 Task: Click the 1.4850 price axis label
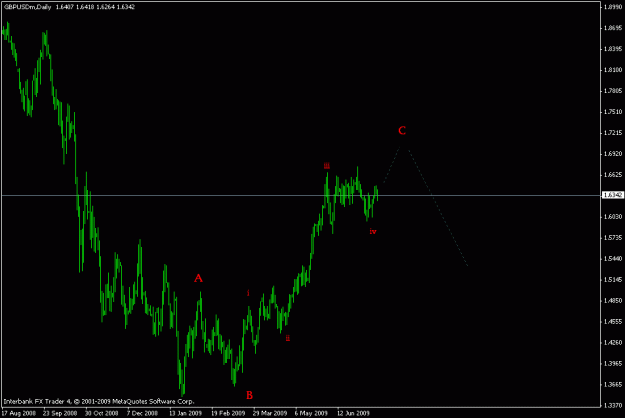(613, 301)
